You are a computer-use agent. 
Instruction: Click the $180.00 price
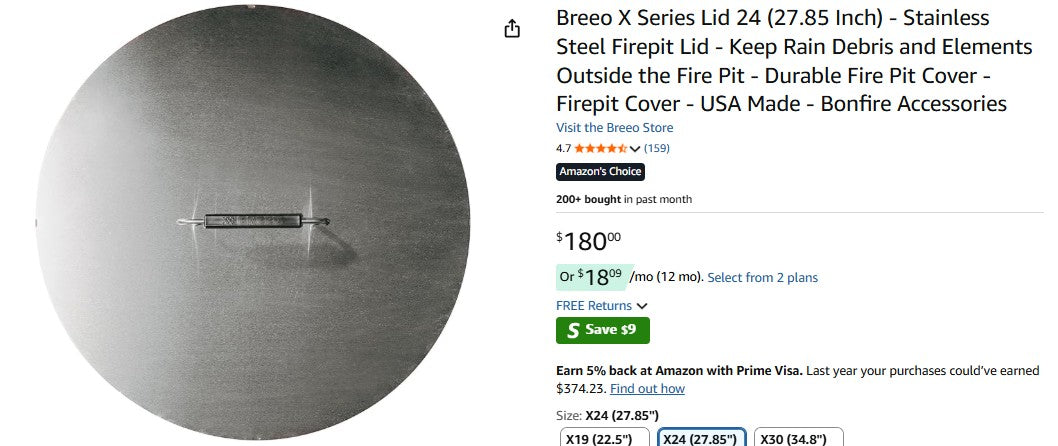[589, 241]
